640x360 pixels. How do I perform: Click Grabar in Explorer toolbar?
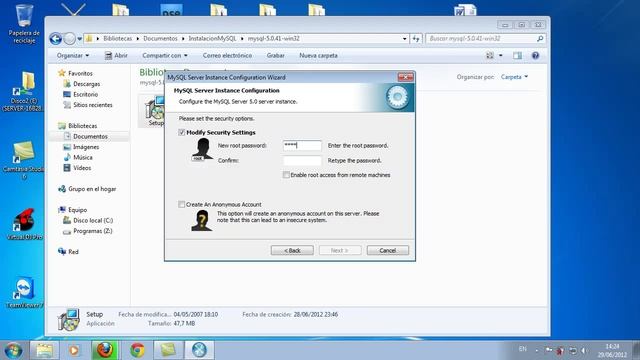(276, 56)
